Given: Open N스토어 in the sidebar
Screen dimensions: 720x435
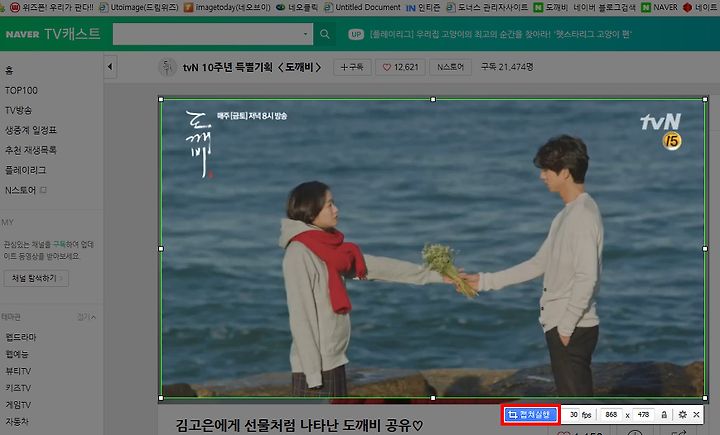Looking at the screenshot, I should (x=20, y=190).
